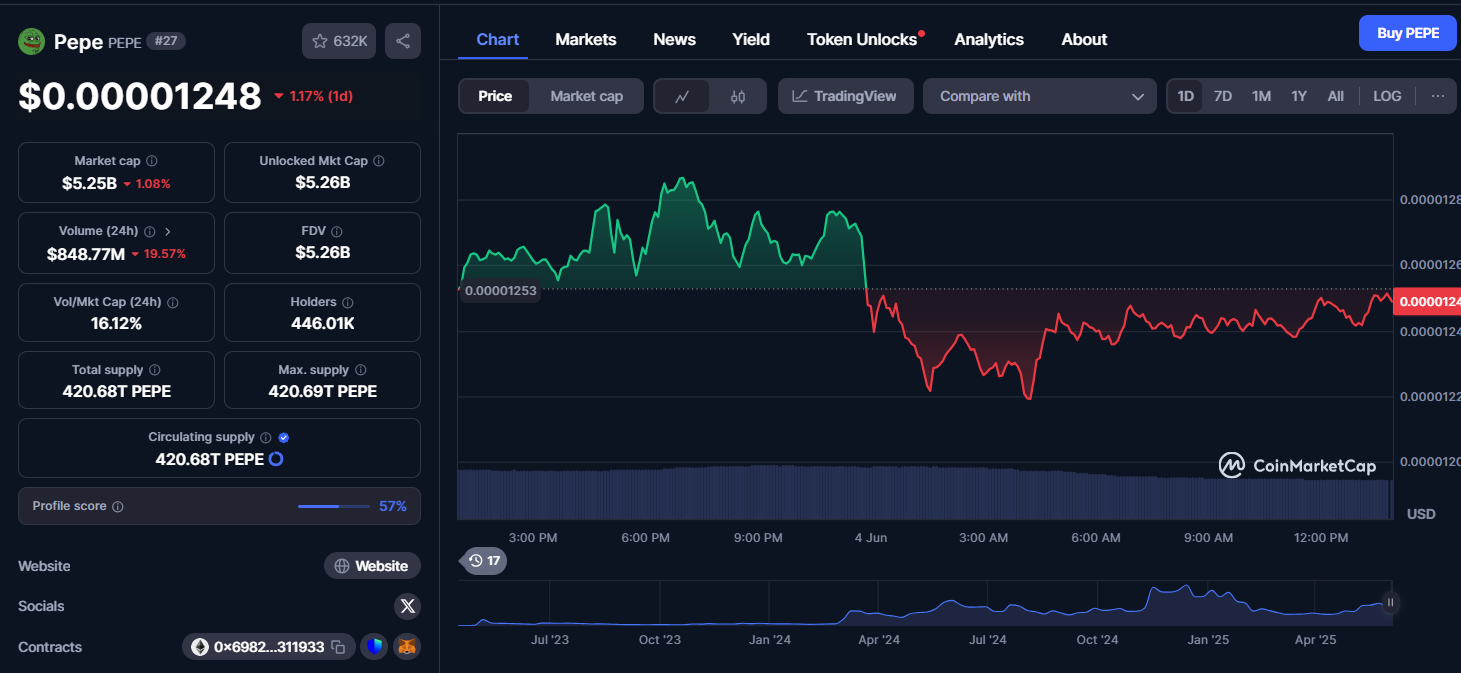
Task: Click the share icon next to watchlist
Action: [403, 41]
